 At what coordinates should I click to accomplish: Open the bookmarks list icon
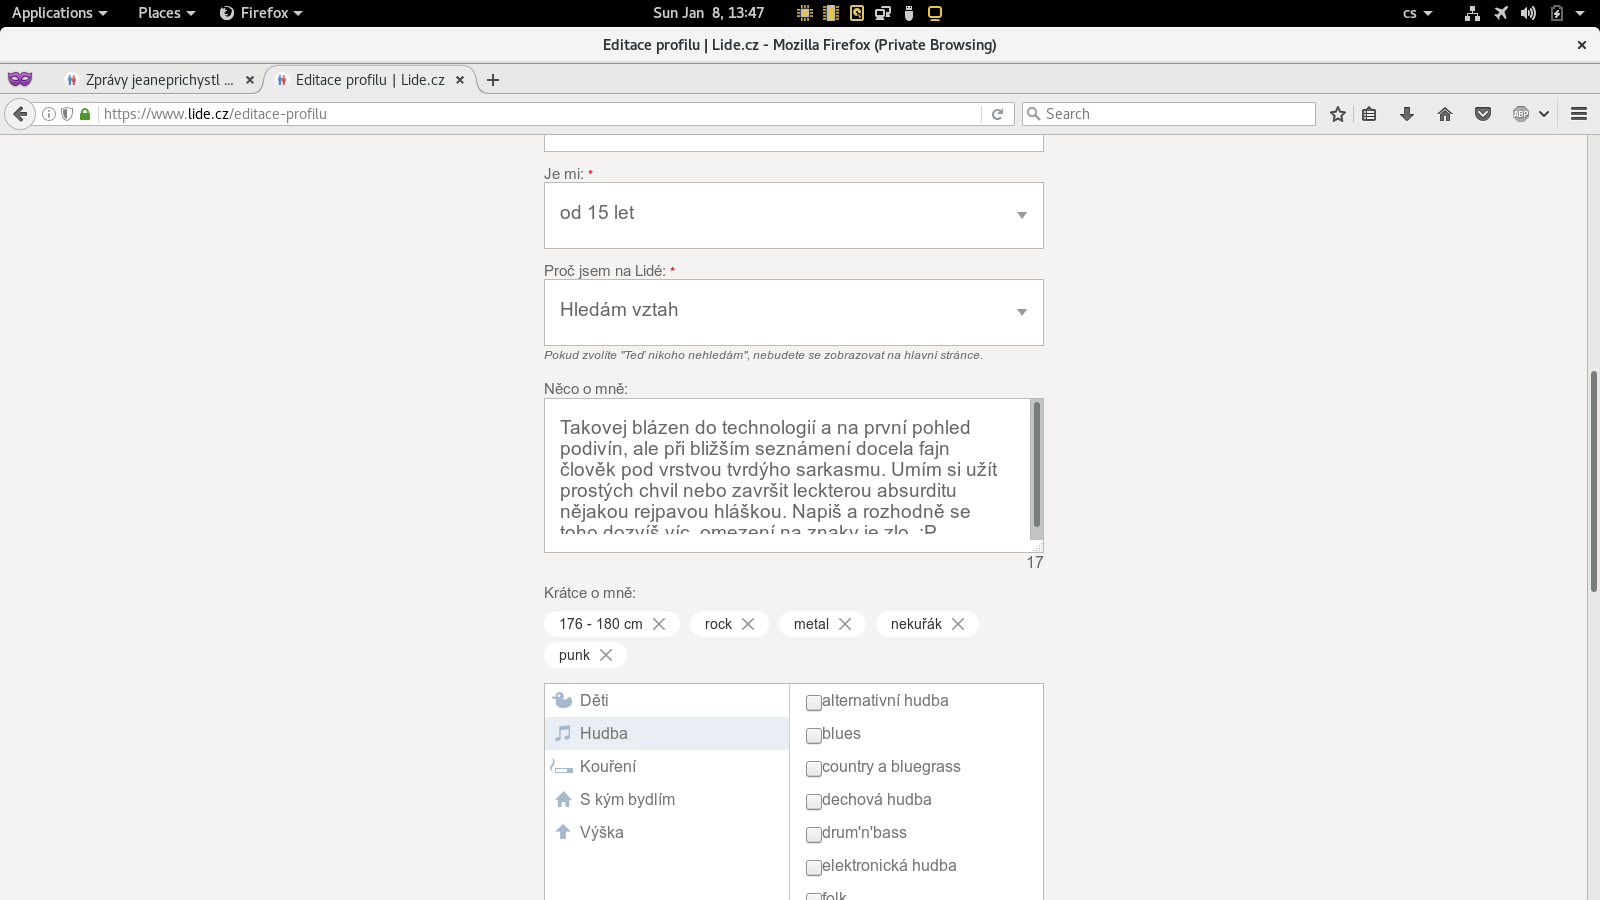[1369, 114]
